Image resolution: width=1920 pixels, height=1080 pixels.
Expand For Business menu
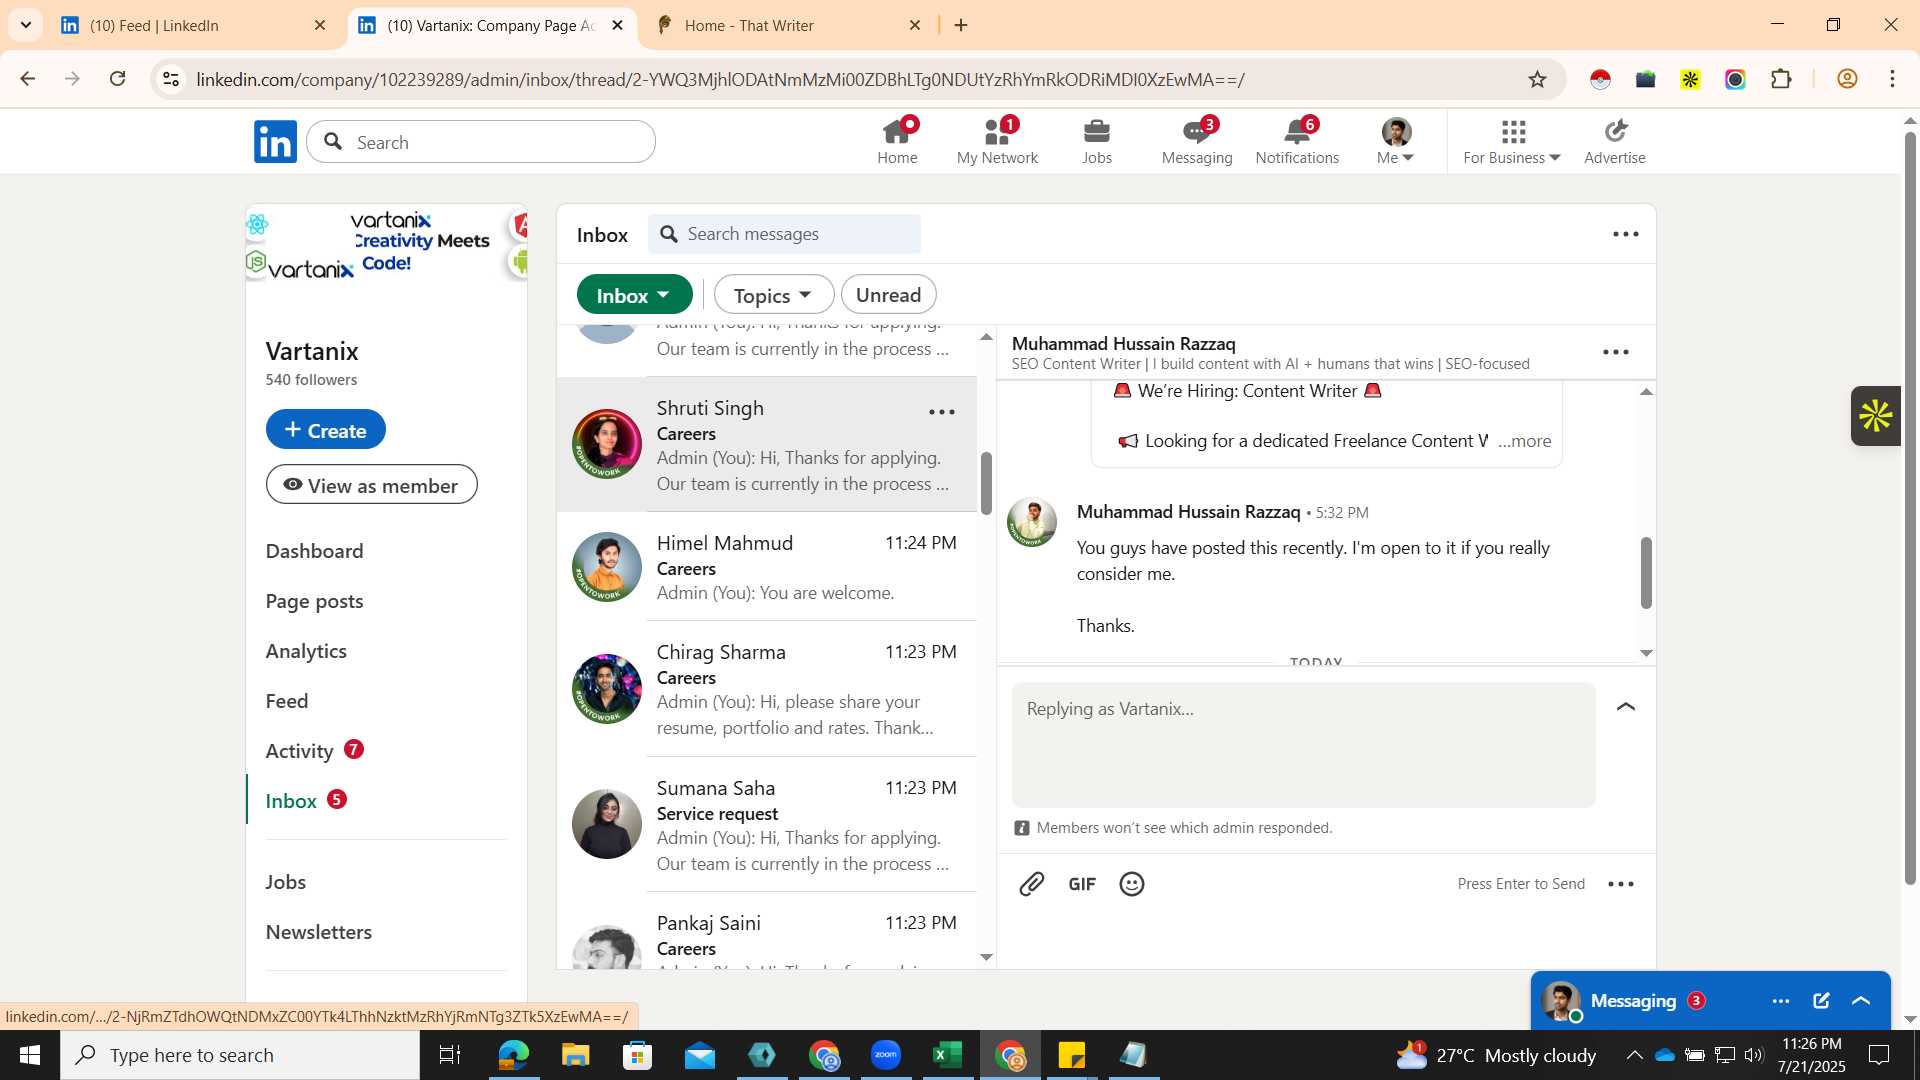pyautogui.click(x=1511, y=141)
